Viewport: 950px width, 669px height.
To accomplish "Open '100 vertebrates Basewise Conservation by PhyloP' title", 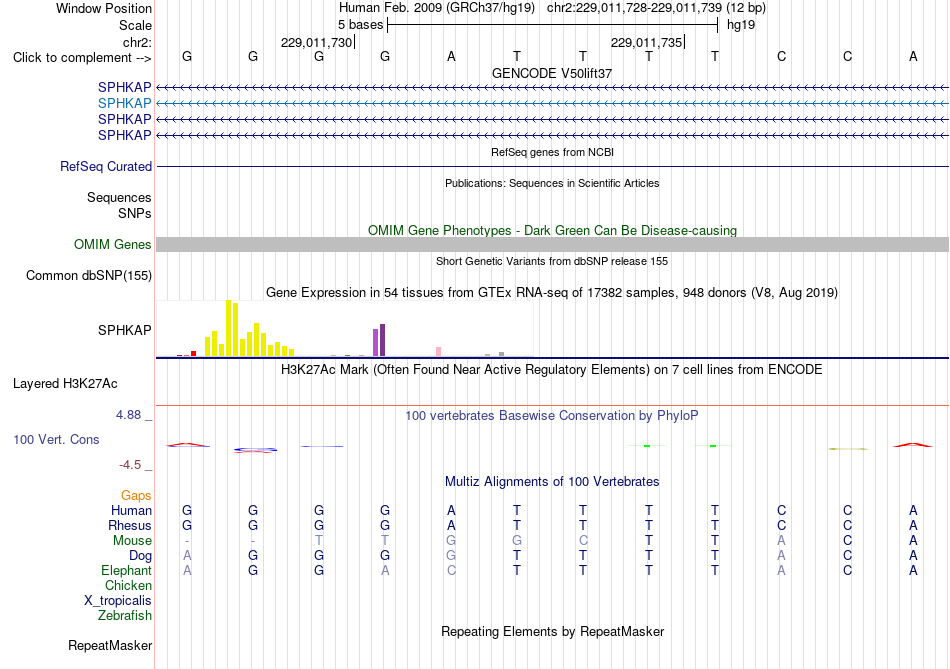I will click(552, 416).
